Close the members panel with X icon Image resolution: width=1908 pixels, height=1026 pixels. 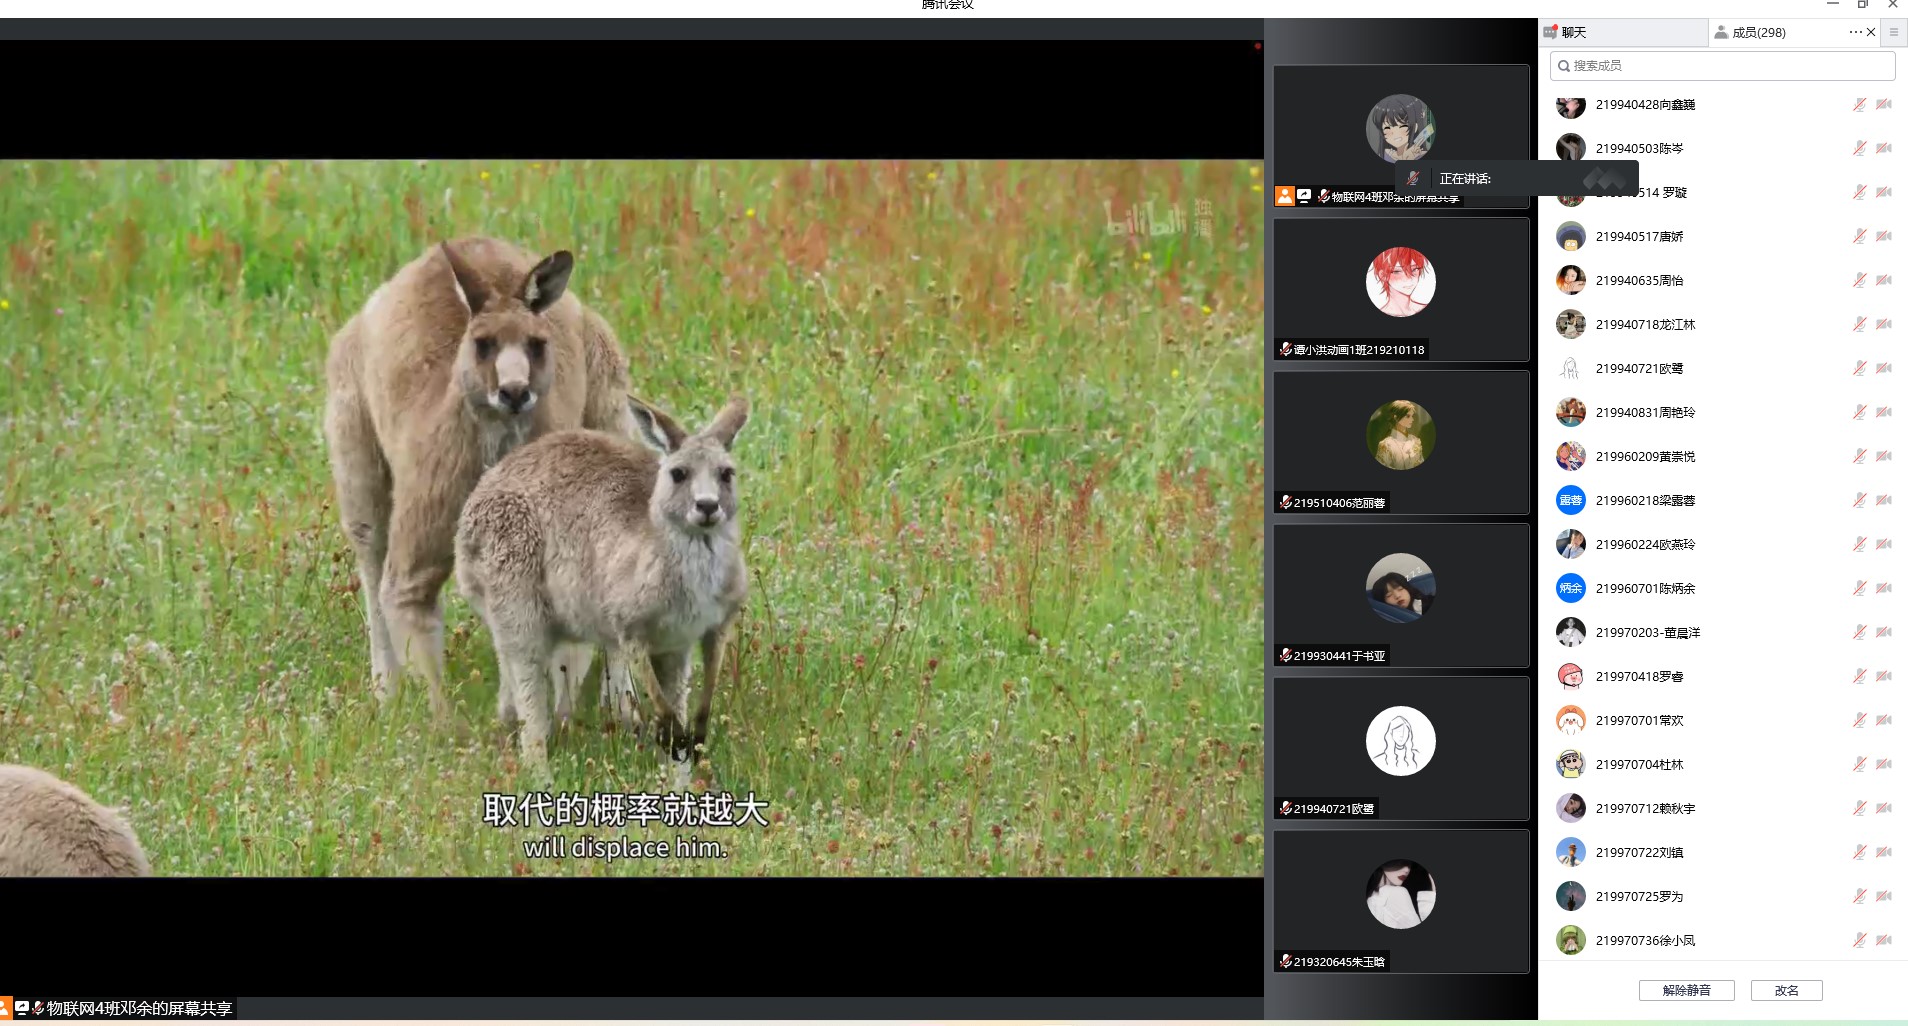[1871, 32]
